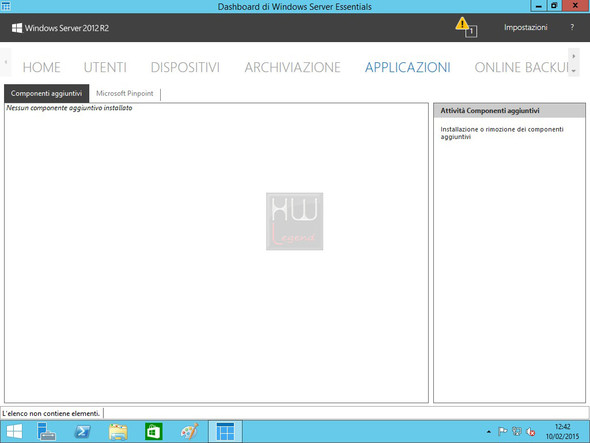Expand the navigation sections dropdown arrow
The width and height of the screenshot is (590, 443).
(x=573, y=70)
